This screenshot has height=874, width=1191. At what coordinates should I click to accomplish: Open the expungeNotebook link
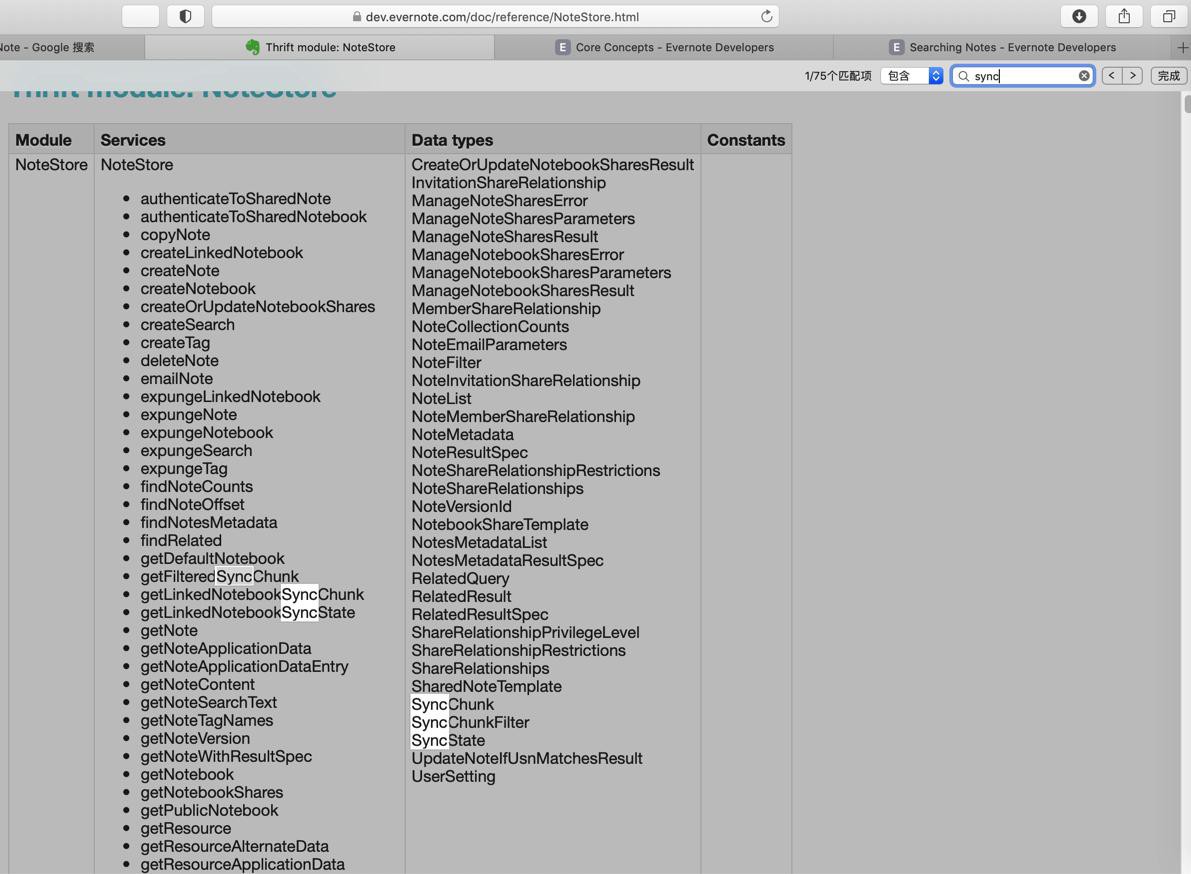[x=206, y=433]
